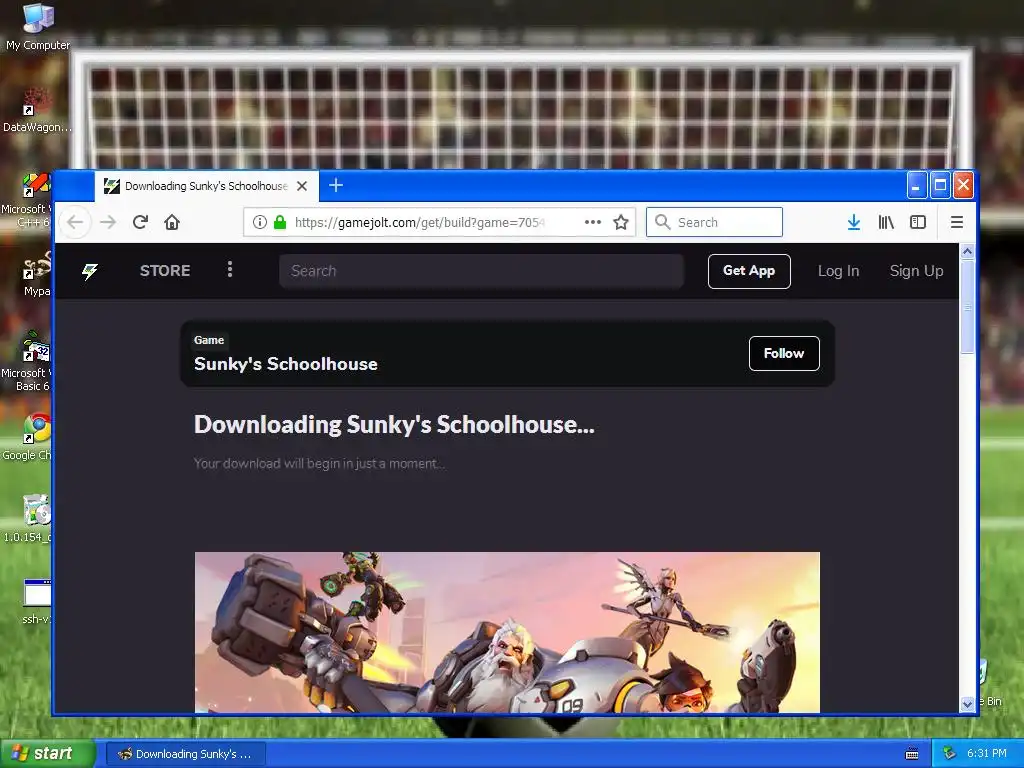Focus the Game Jolt search field
The width and height of the screenshot is (1024, 768).
click(481, 271)
